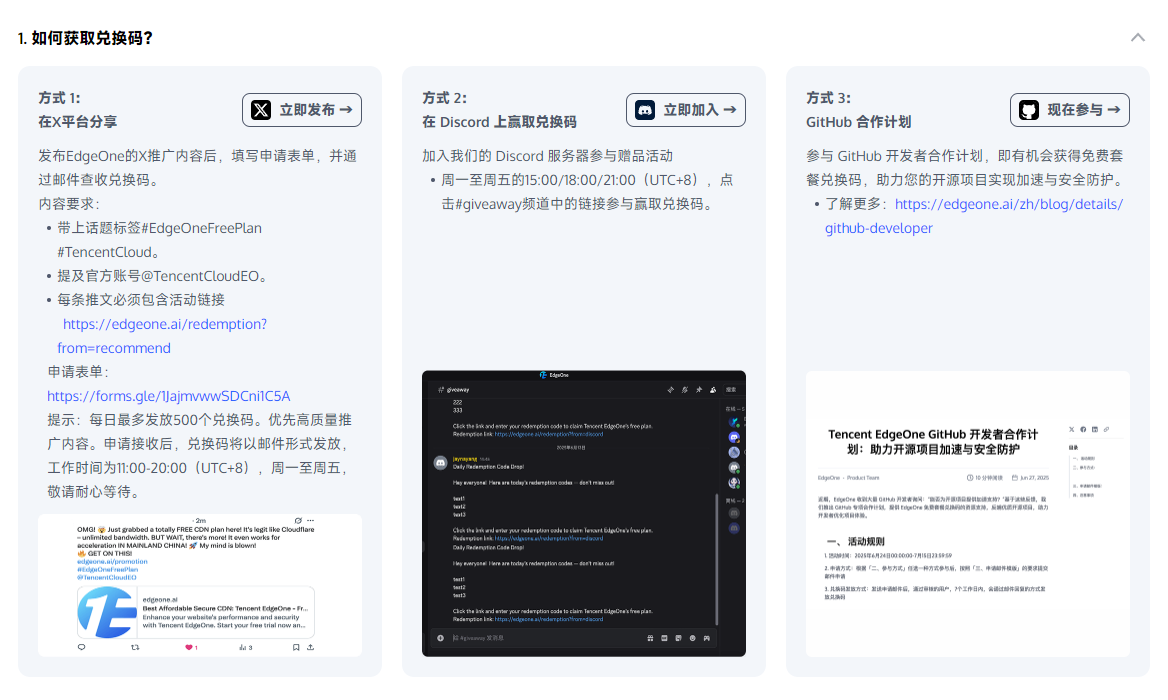Collapse the 在线 members group in Discord

point(737,408)
